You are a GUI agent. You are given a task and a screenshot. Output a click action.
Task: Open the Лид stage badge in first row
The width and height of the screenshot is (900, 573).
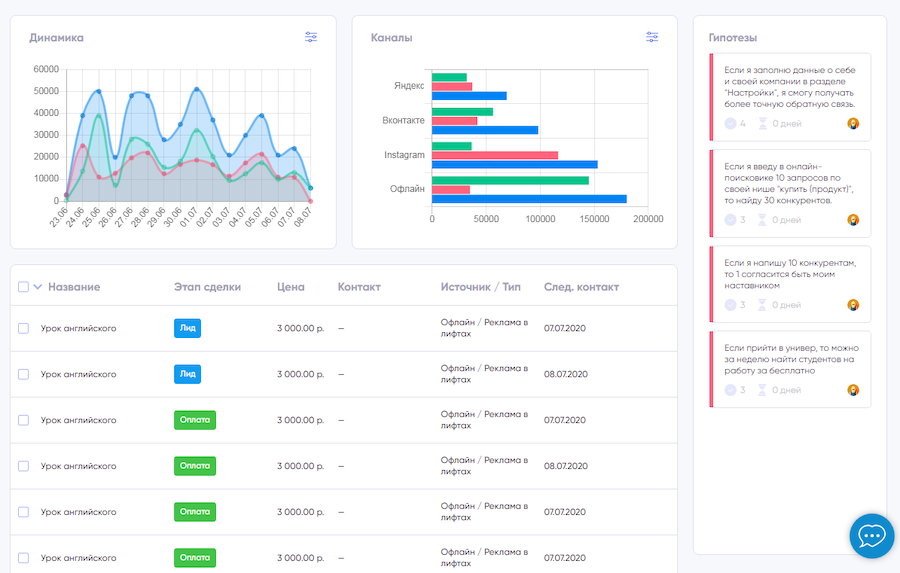point(187,328)
